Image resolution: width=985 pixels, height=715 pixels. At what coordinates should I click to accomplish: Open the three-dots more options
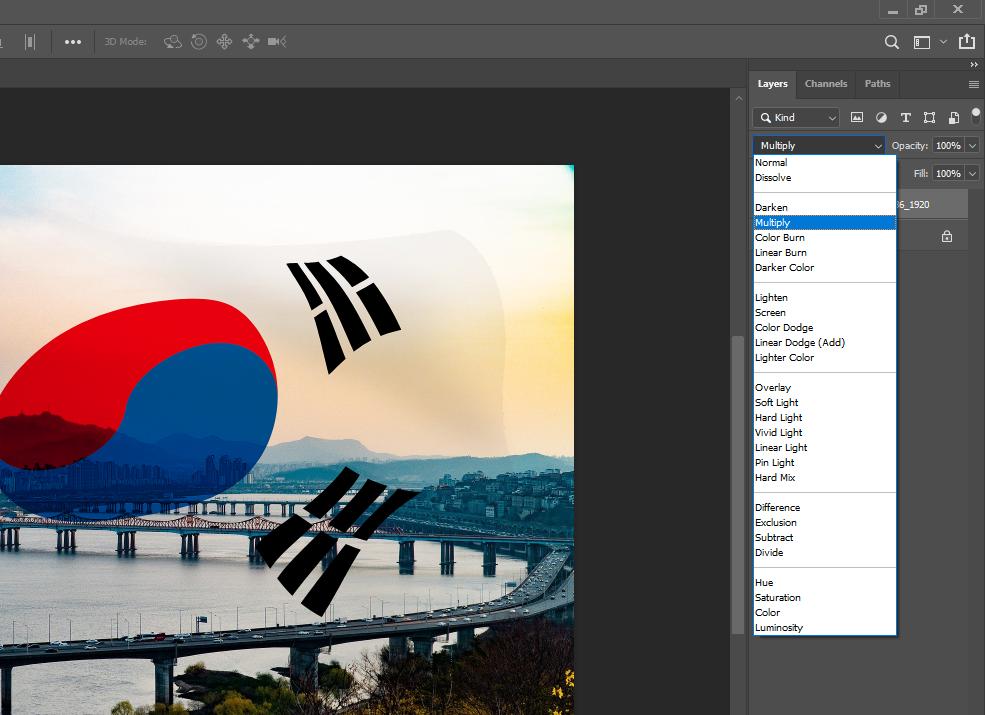[73, 42]
